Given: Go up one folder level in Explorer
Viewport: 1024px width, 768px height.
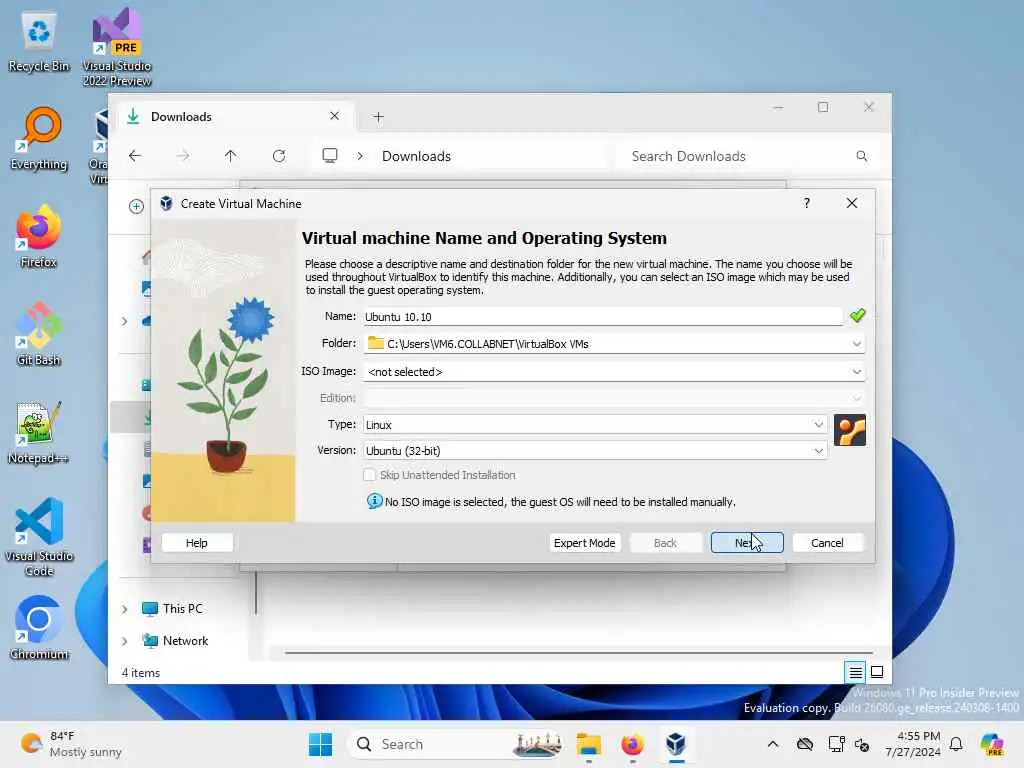Looking at the screenshot, I should click(x=231, y=156).
